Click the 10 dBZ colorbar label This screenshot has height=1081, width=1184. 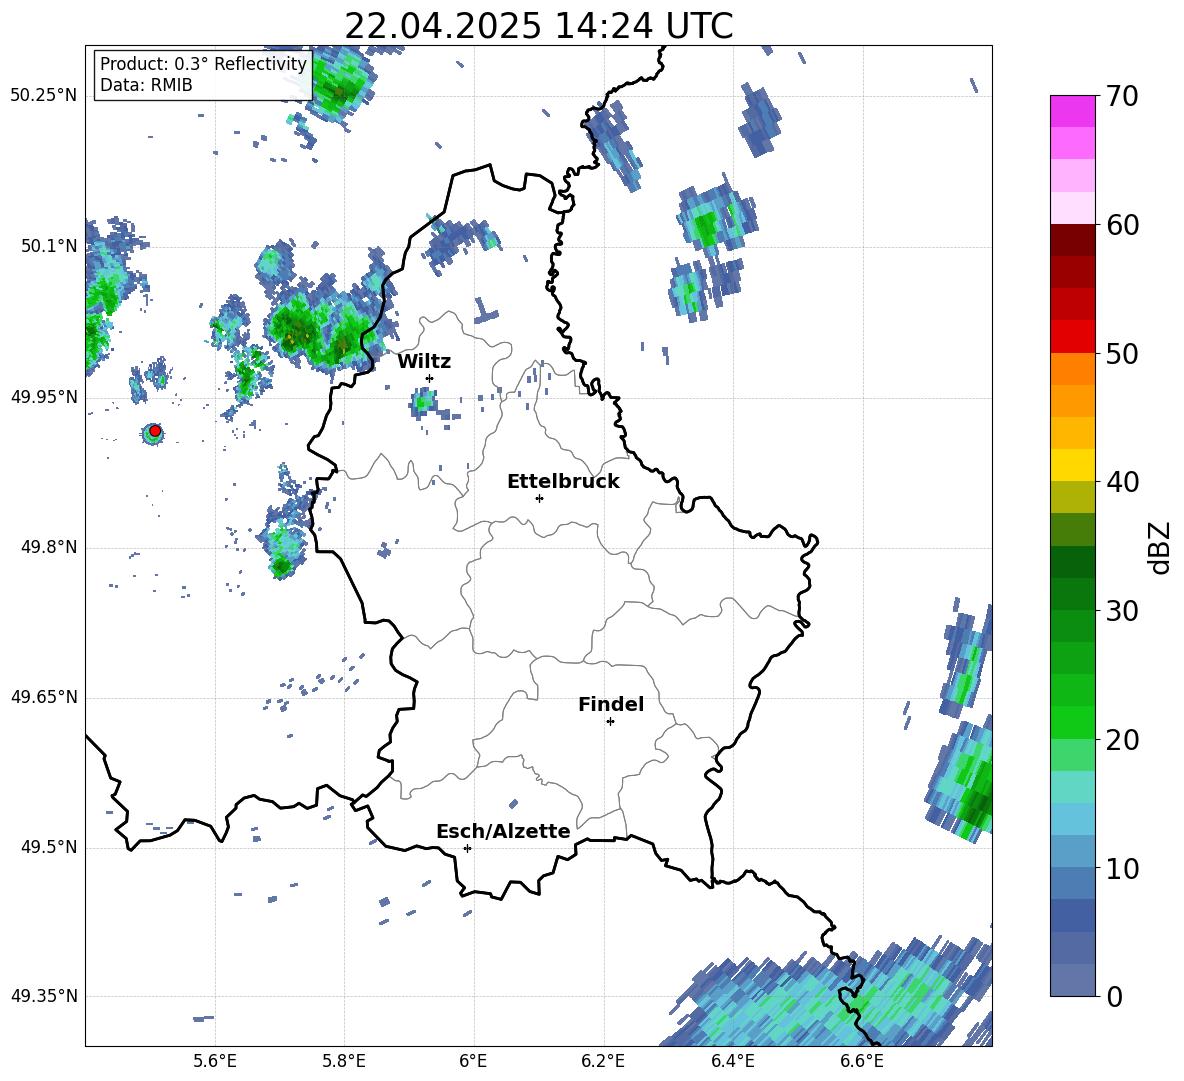(1122, 868)
